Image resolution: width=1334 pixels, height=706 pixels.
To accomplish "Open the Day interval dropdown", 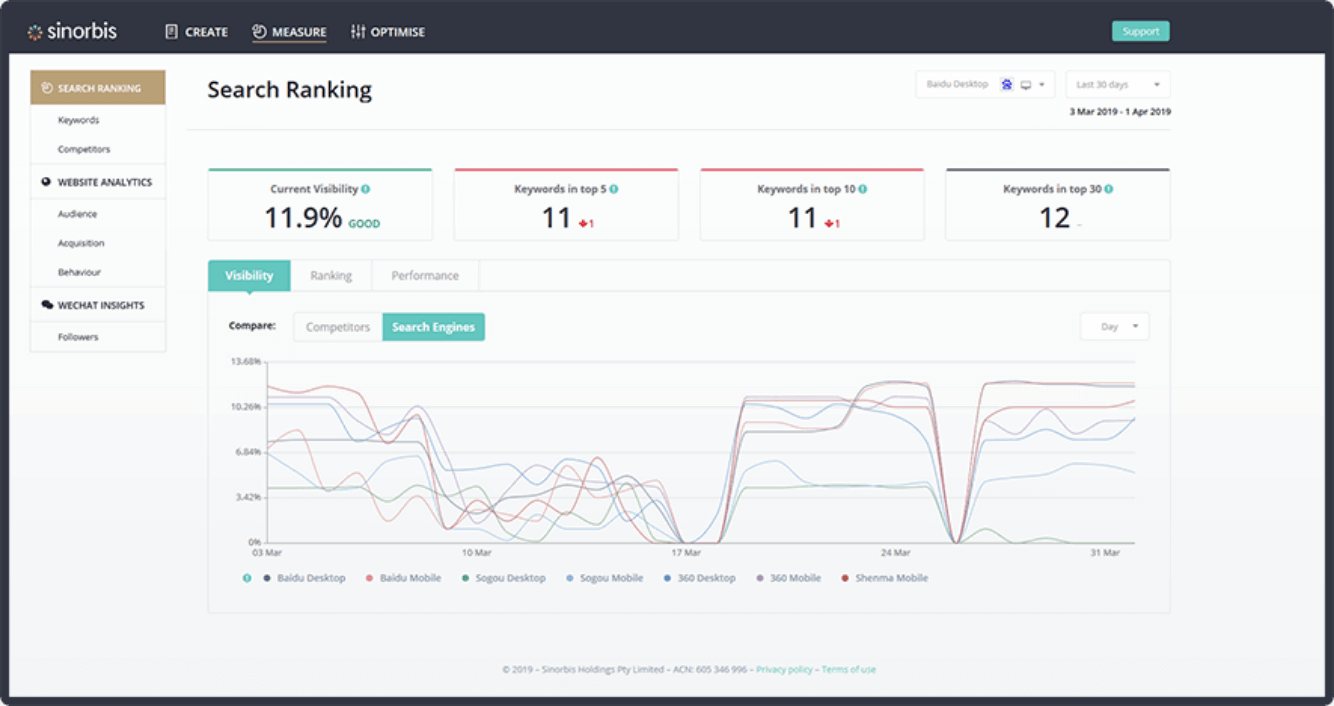I will tap(1115, 326).
